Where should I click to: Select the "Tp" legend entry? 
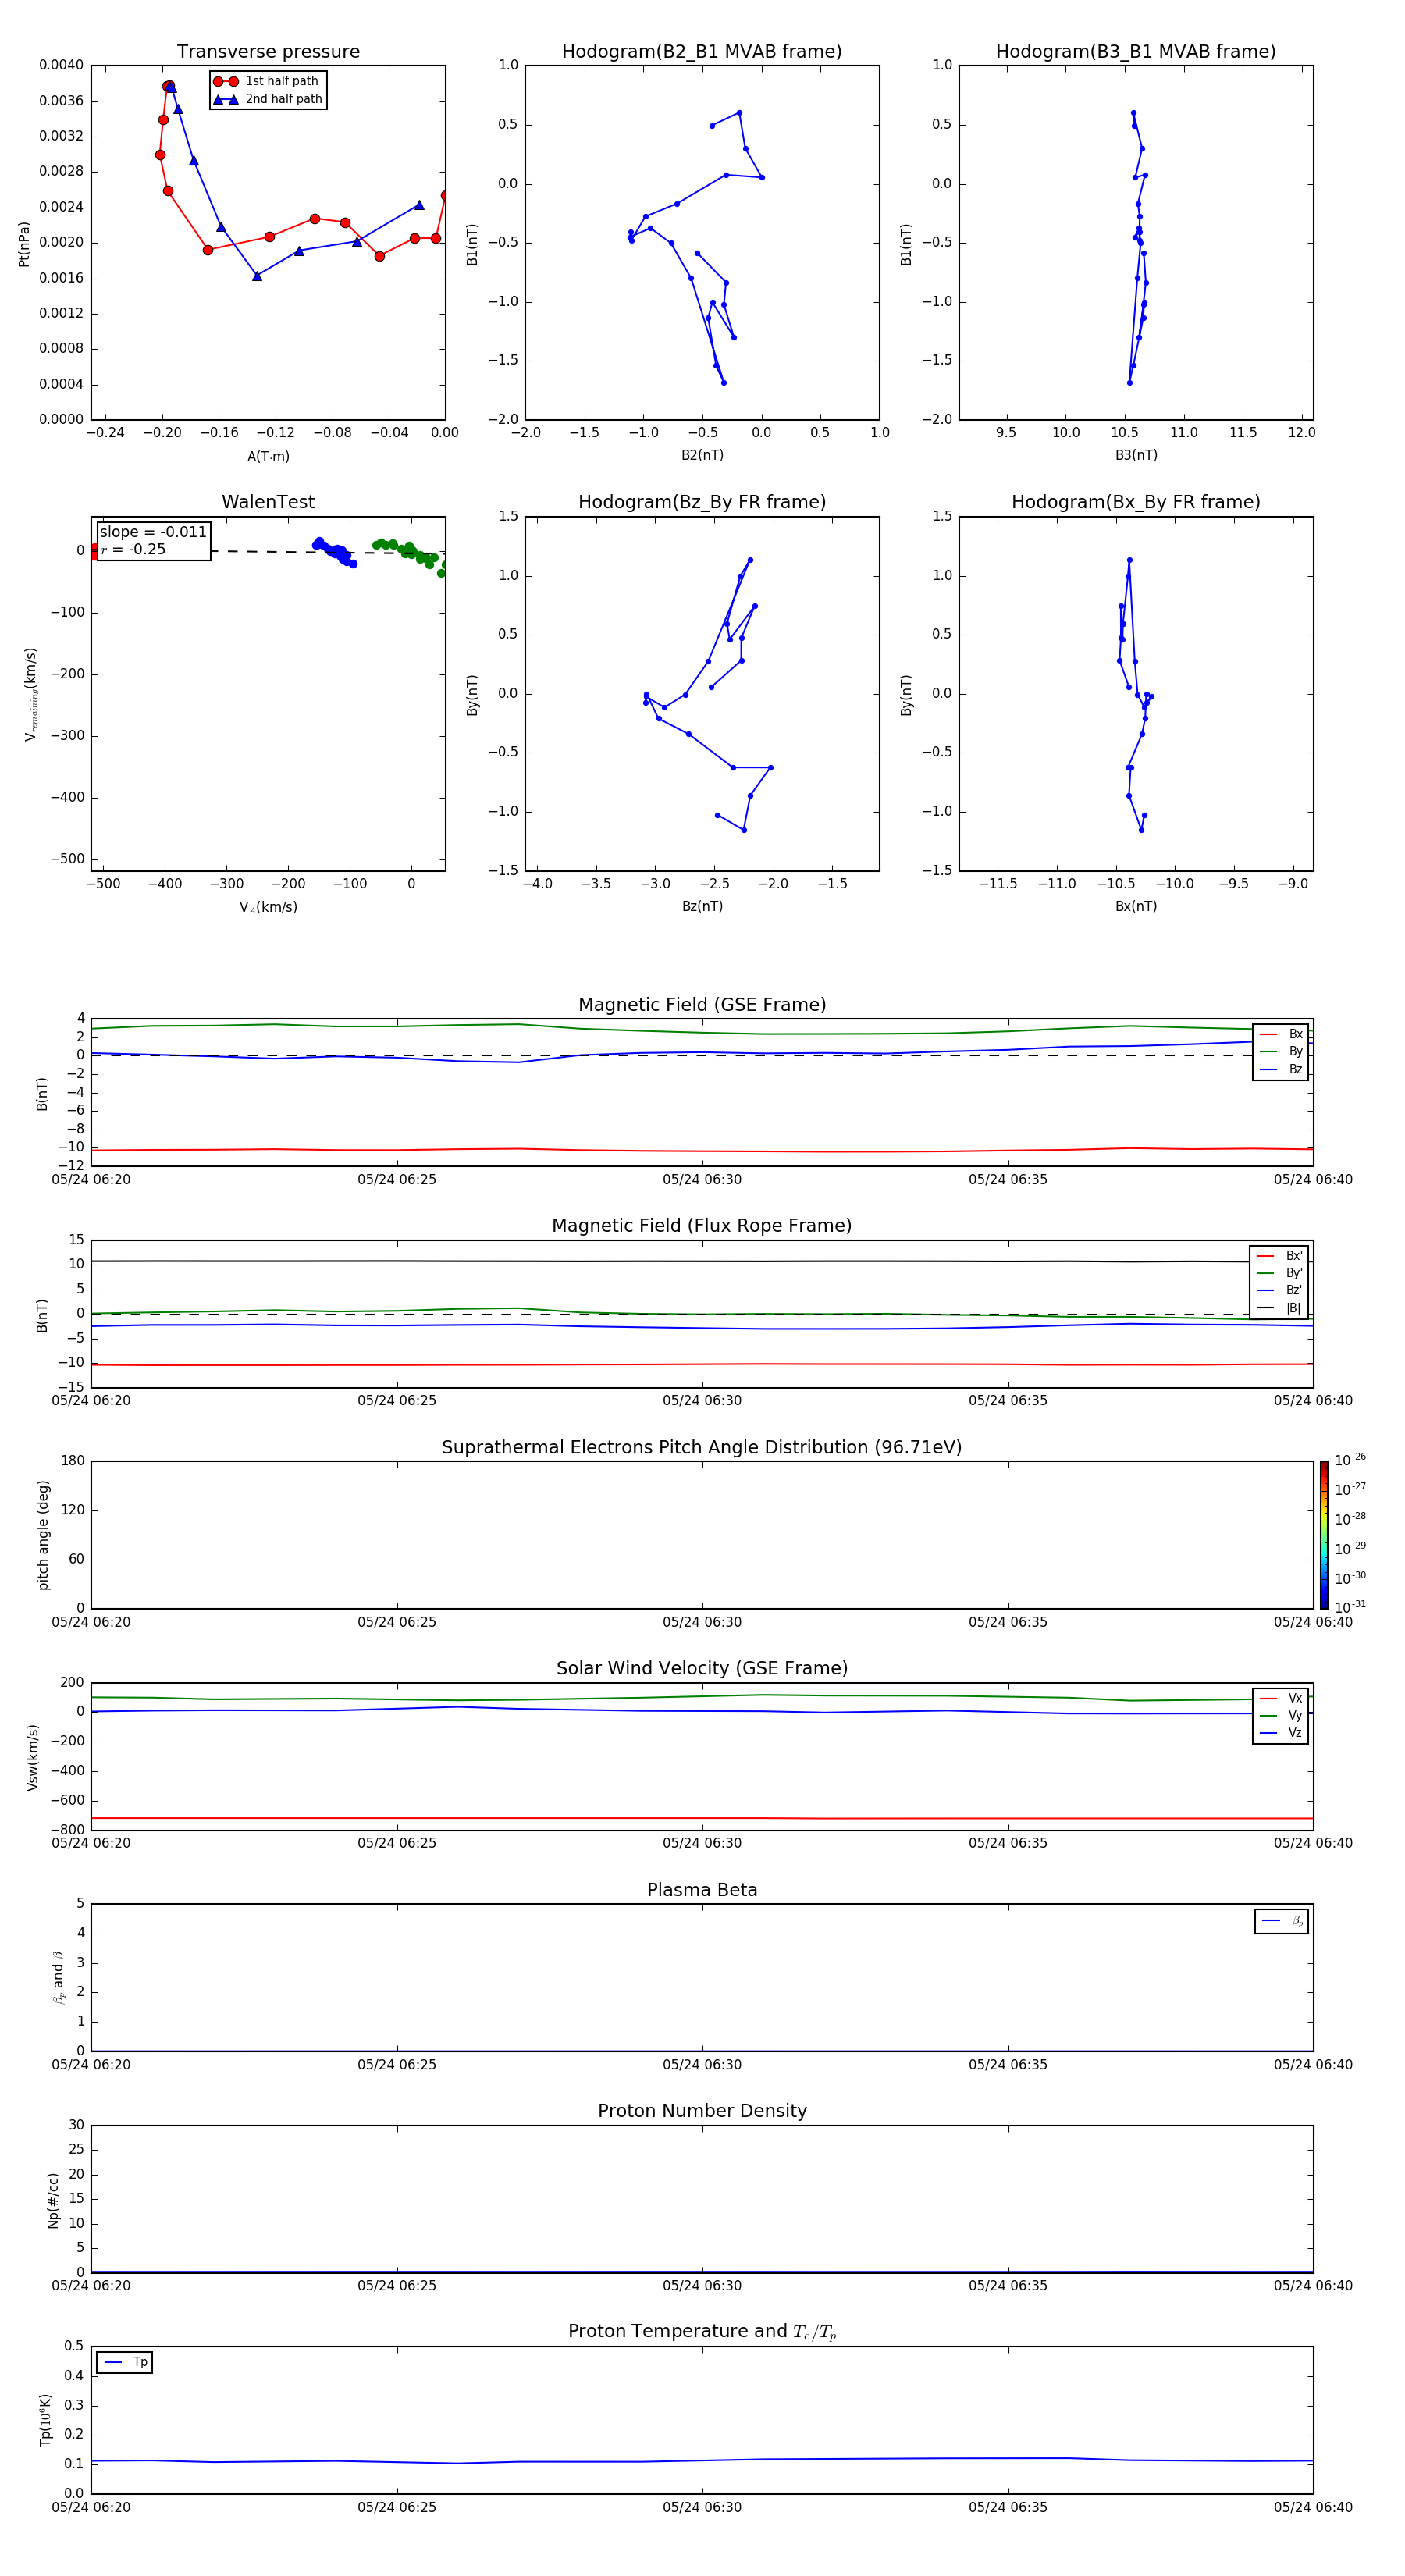coord(125,2362)
